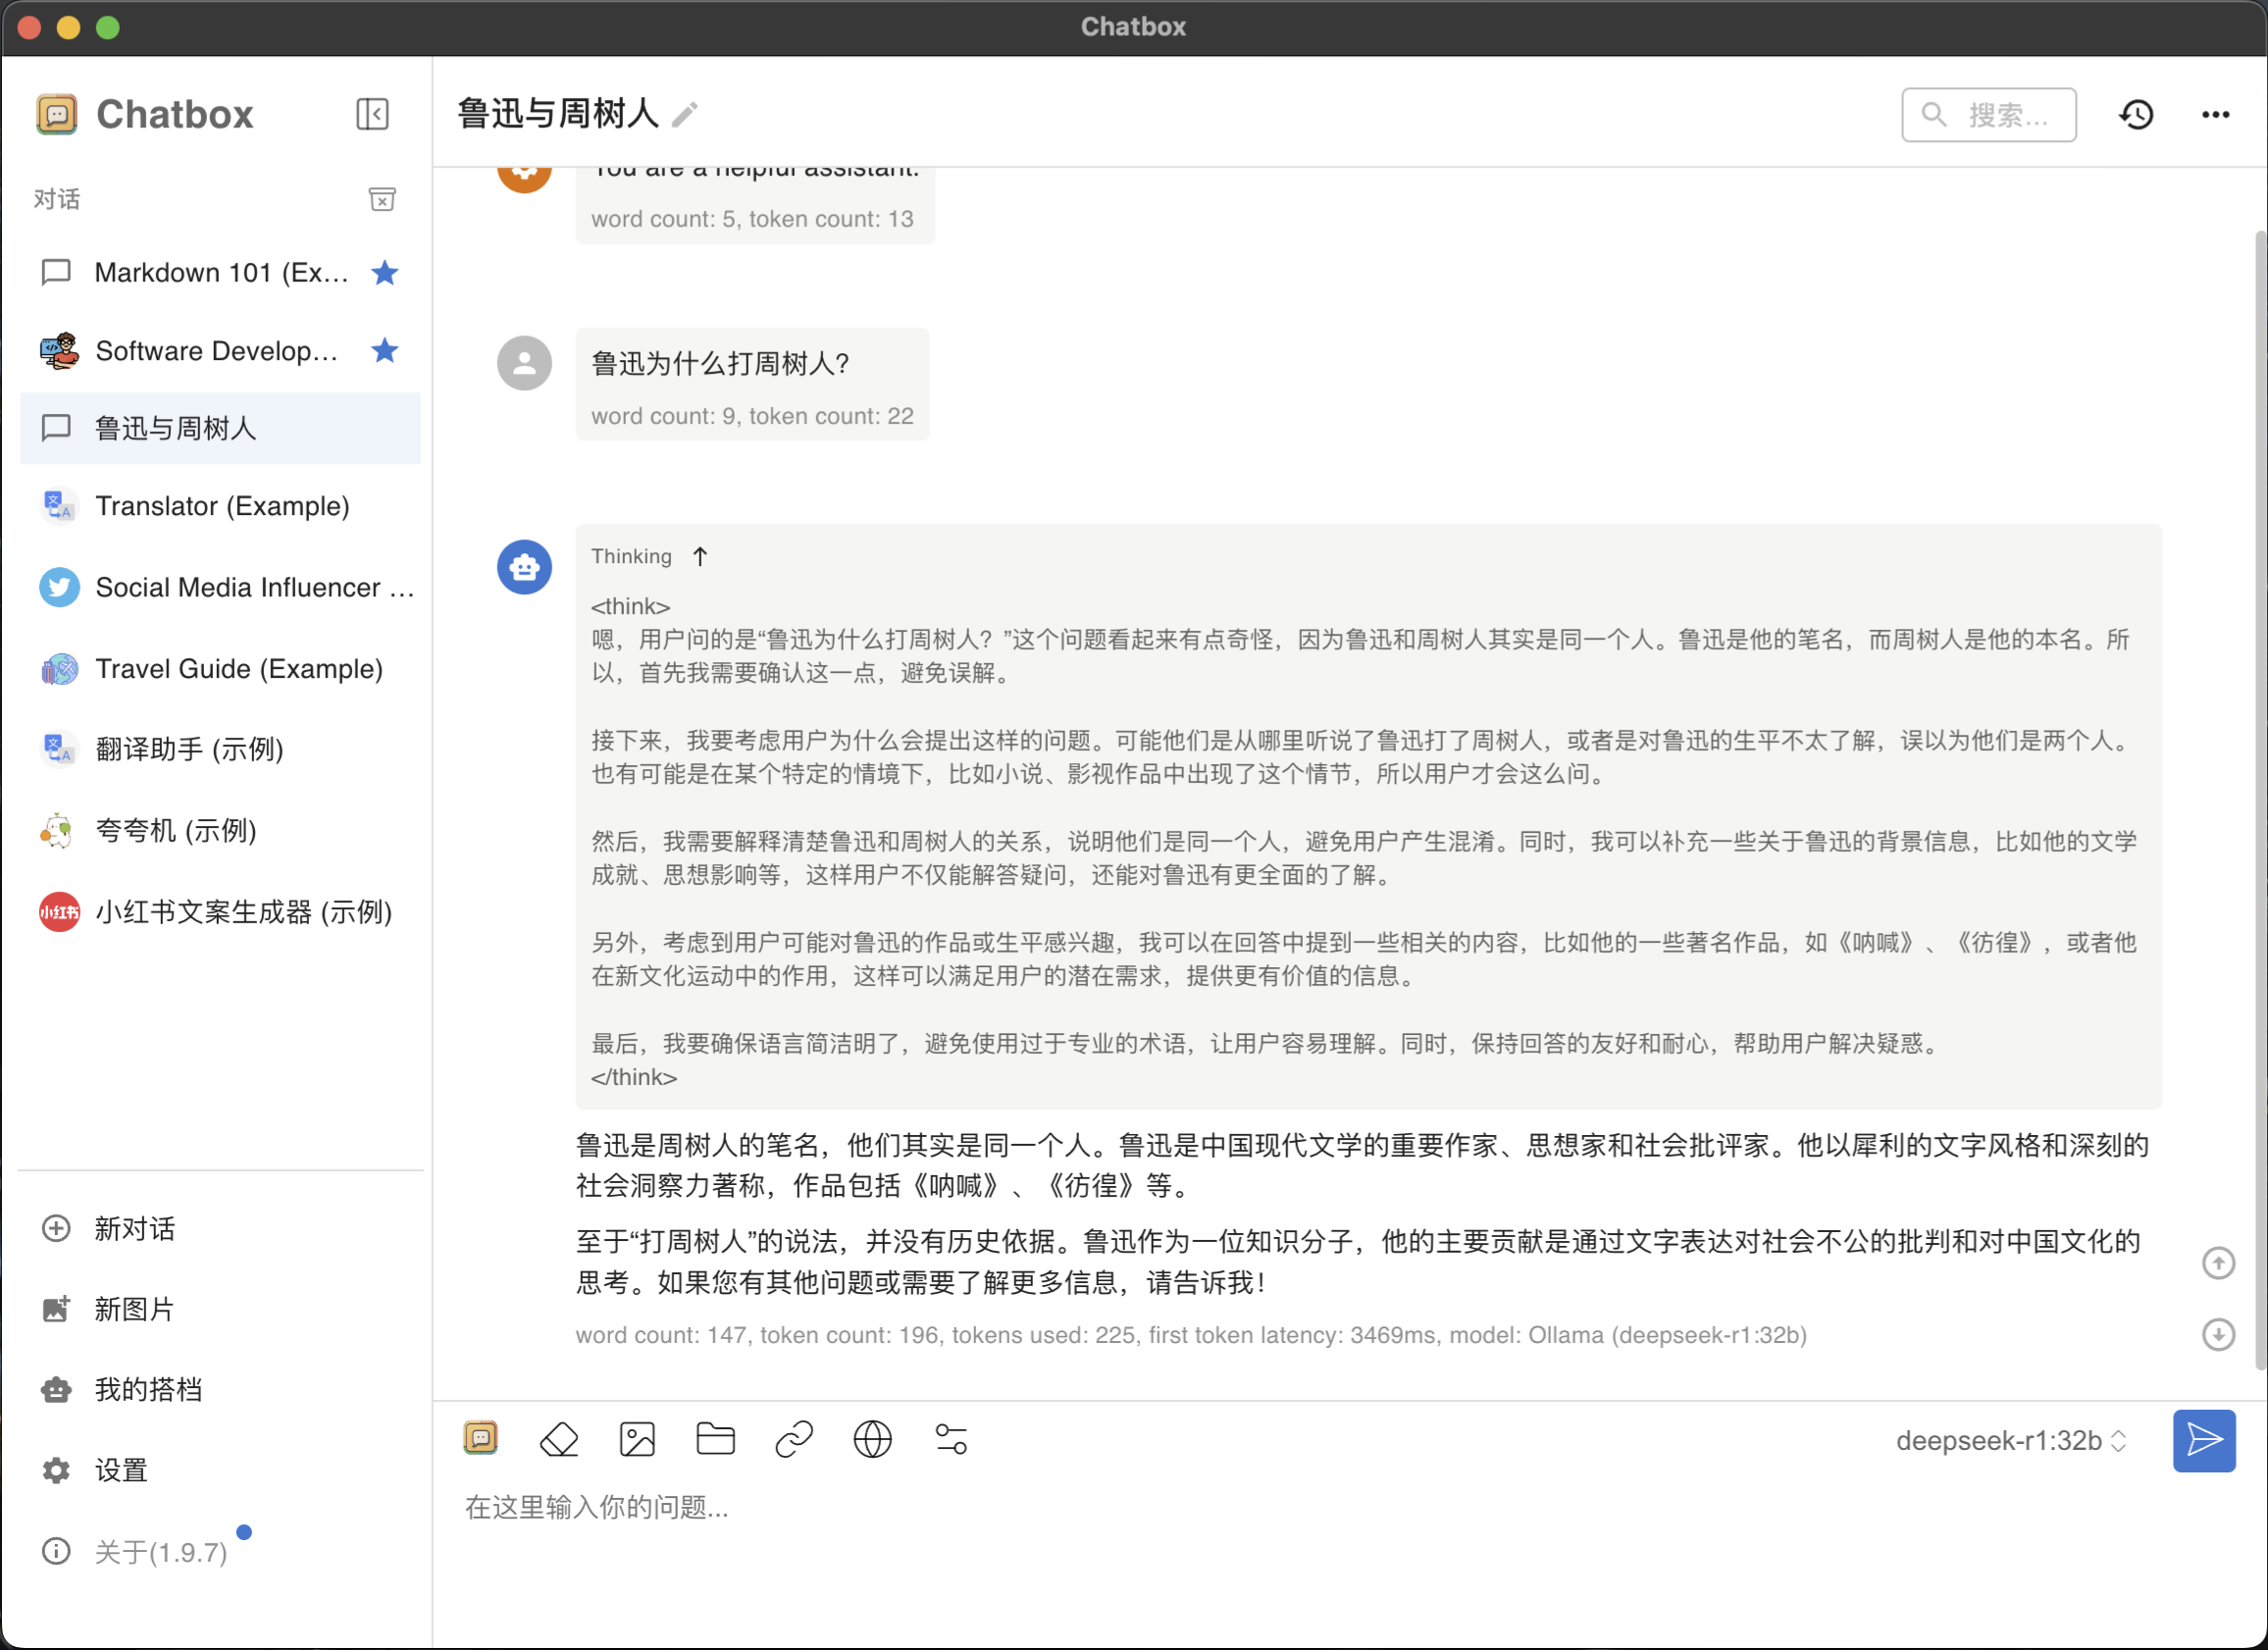Image resolution: width=2268 pixels, height=1650 pixels.
Task: Open the three-dot options menu
Action: pos(2215,114)
